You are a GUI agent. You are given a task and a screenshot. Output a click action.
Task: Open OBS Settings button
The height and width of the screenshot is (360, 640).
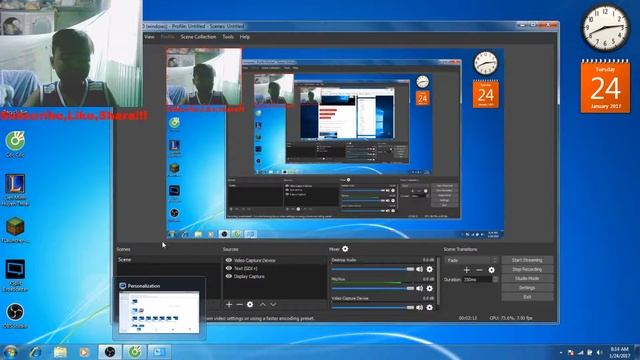click(x=527, y=288)
